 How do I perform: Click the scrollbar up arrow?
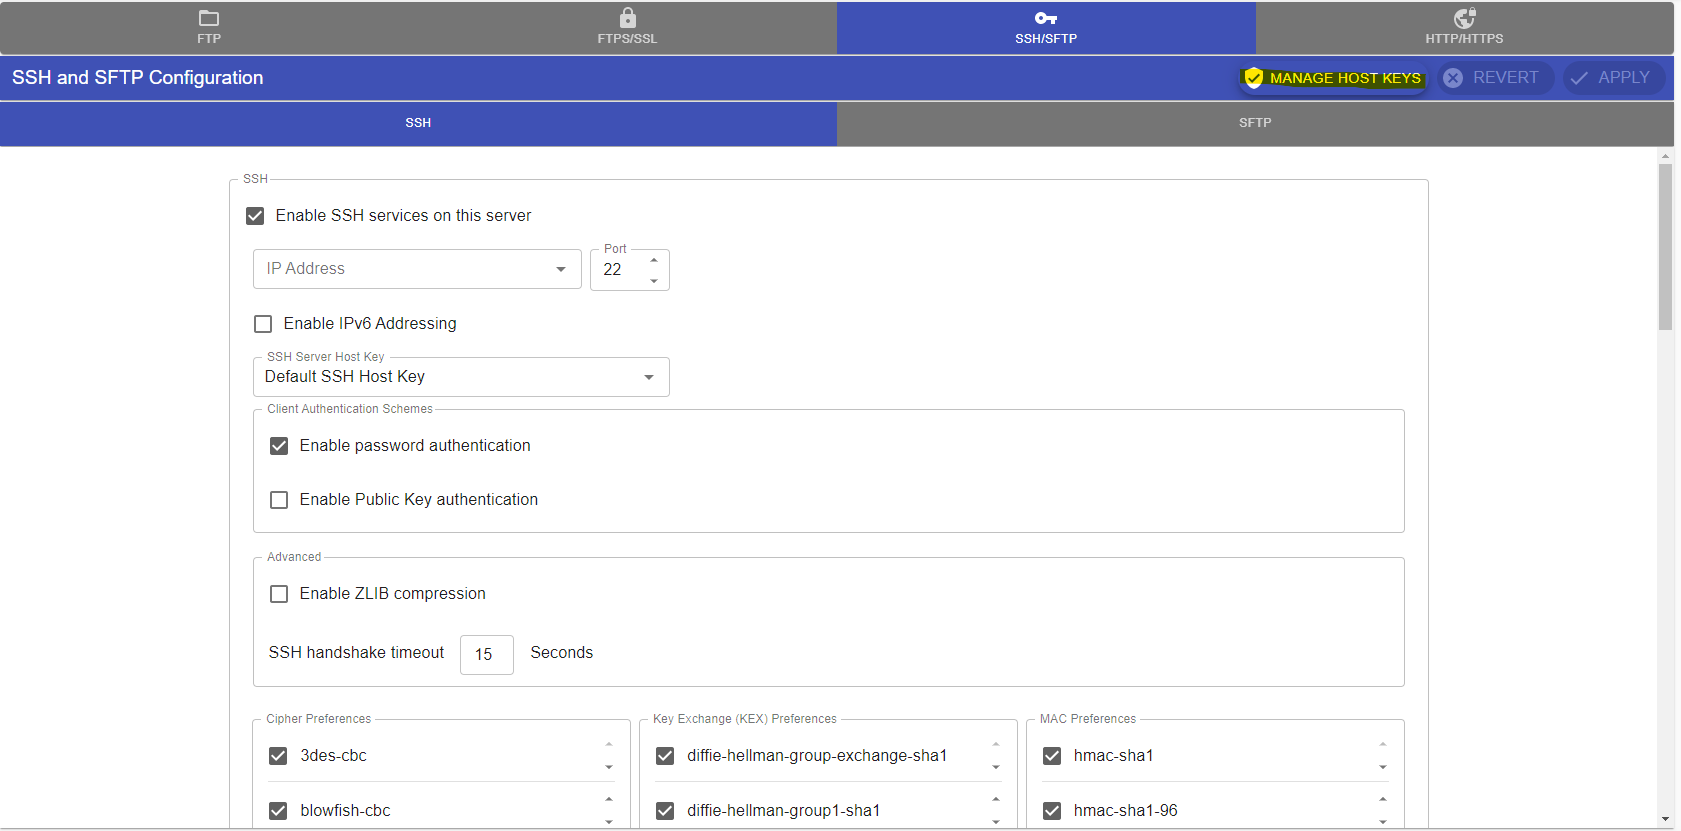pos(1665,156)
